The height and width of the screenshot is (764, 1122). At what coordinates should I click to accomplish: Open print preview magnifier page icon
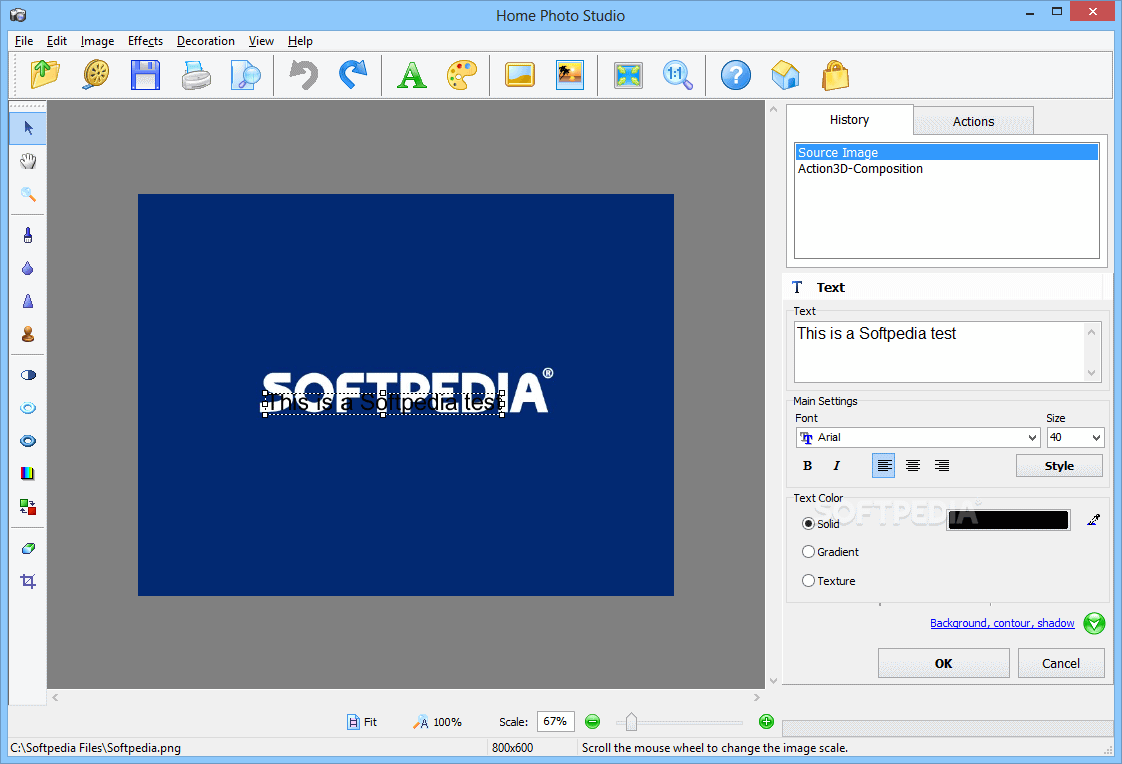pos(245,74)
